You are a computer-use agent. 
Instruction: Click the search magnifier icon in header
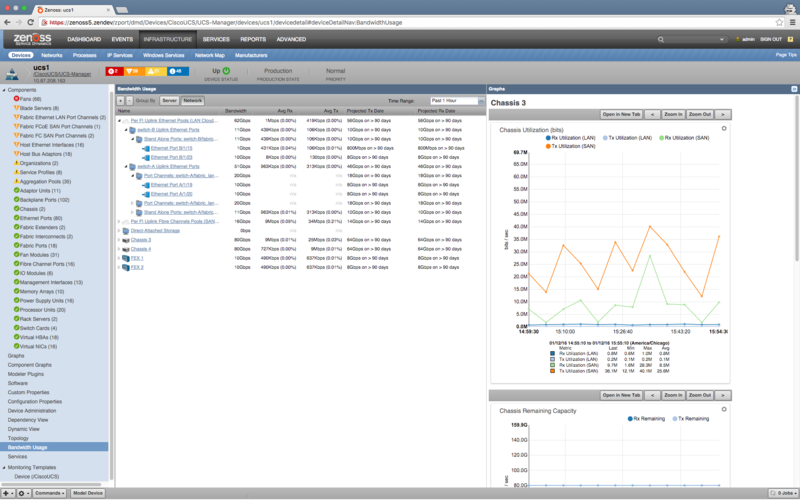point(661,39)
